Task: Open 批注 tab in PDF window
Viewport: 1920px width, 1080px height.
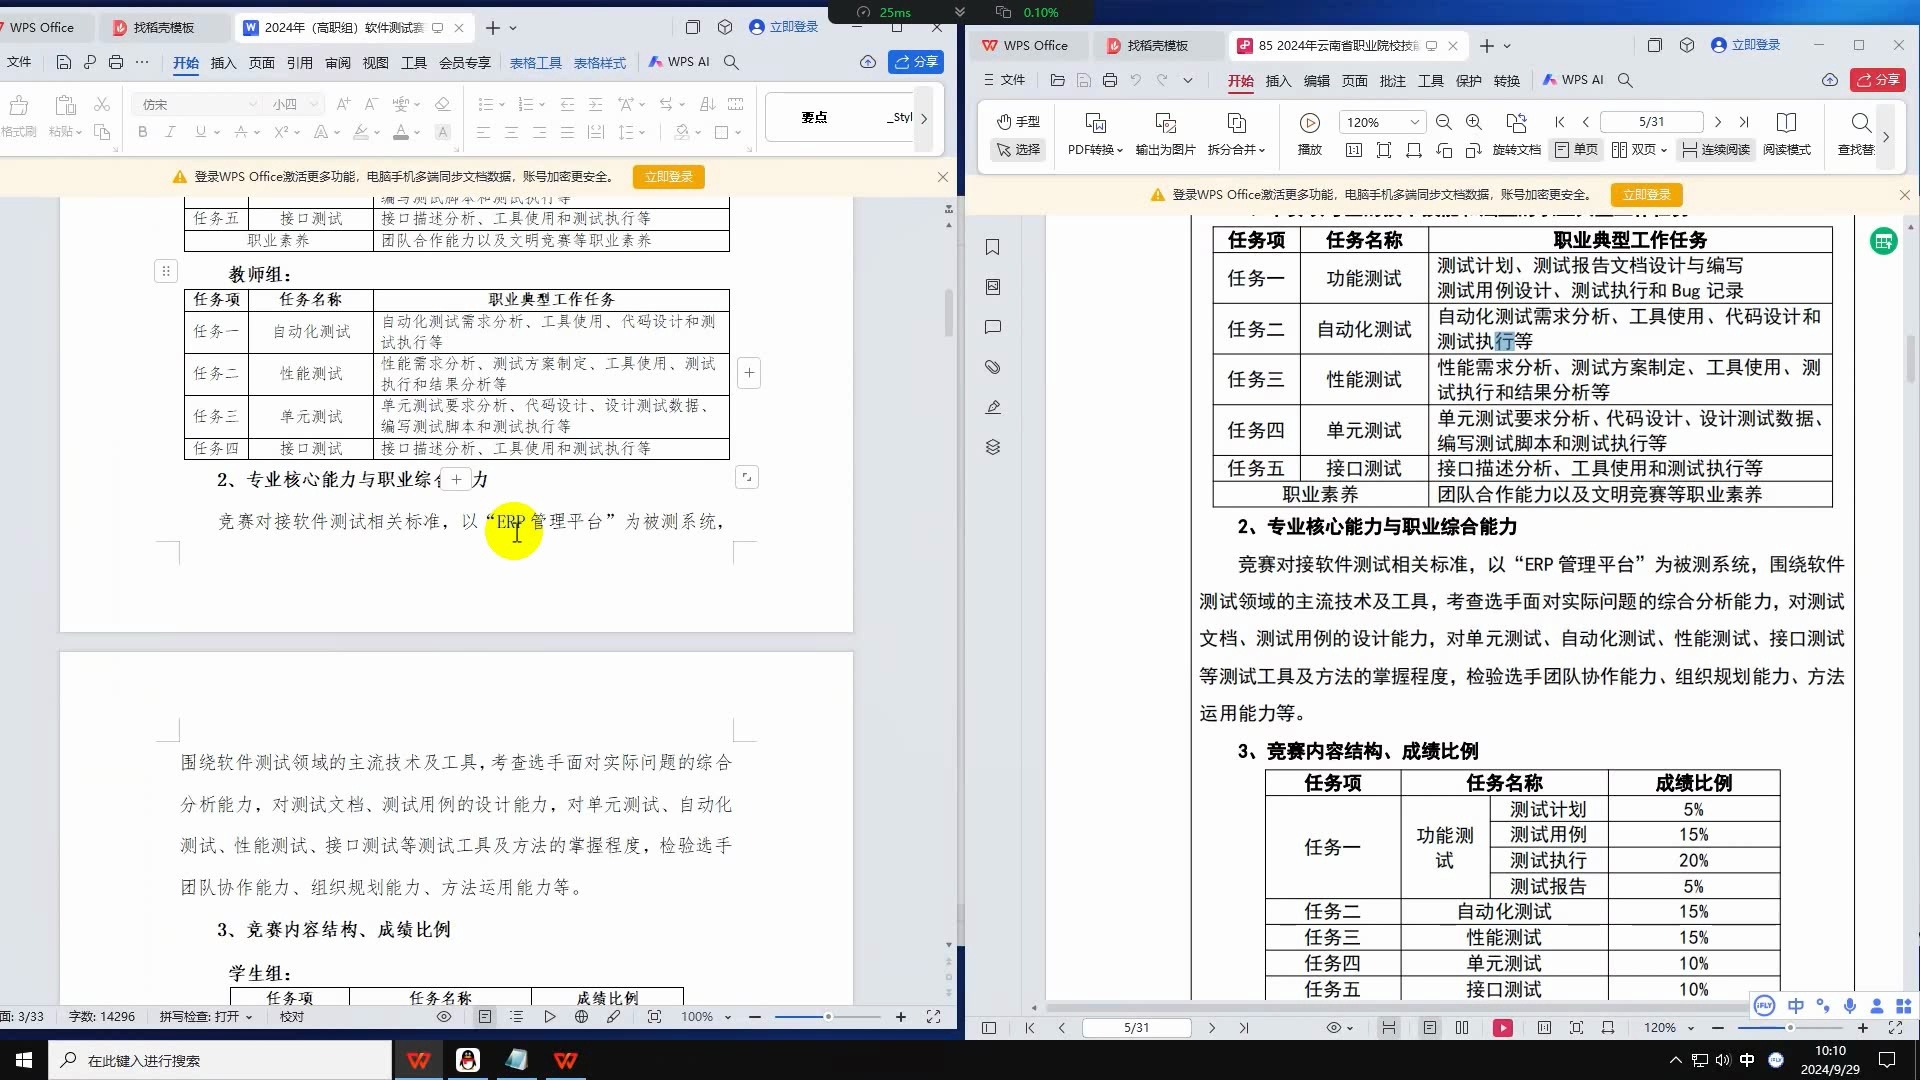Action: (1393, 80)
